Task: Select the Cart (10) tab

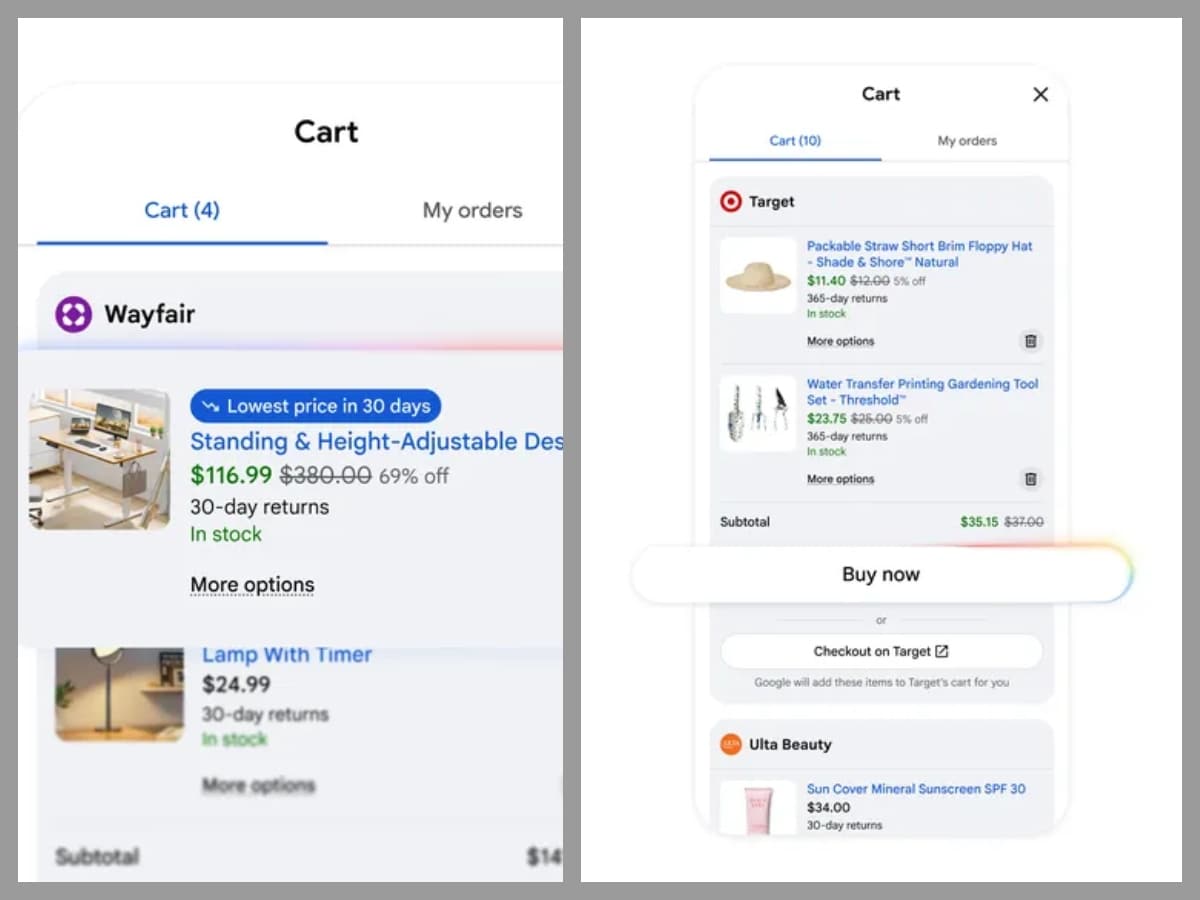Action: (x=795, y=141)
